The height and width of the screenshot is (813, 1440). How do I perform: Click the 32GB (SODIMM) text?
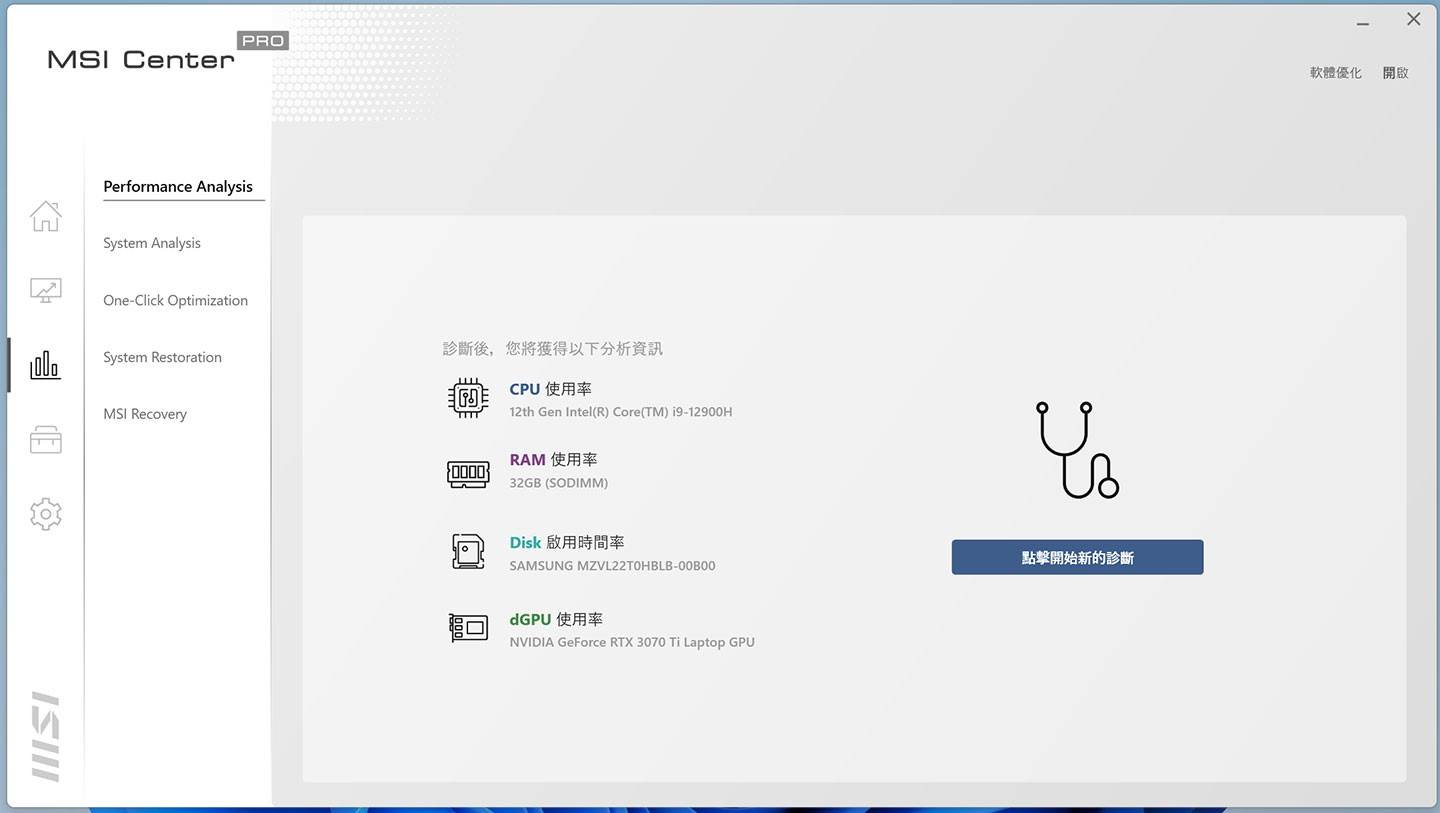pyautogui.click(x=558, y=483)
